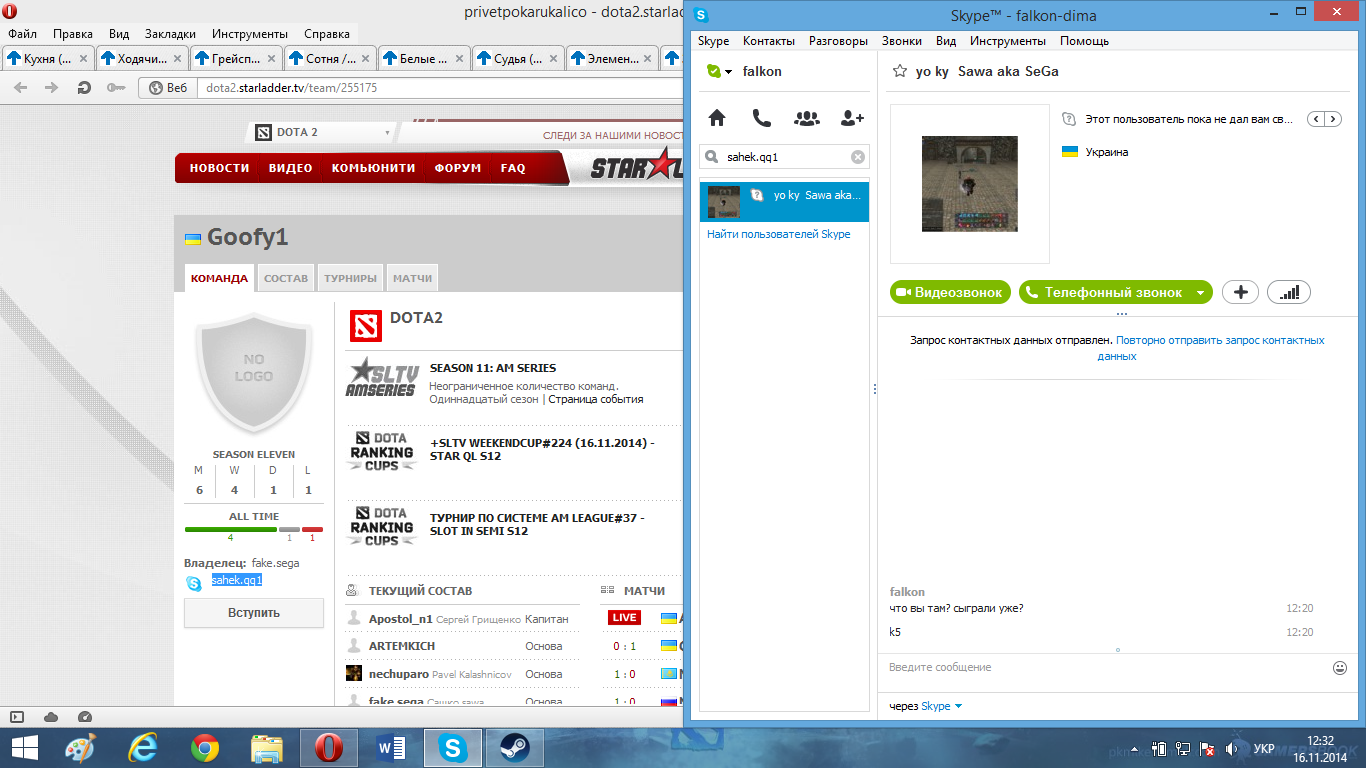Open the Звонки menu in Skype
This screenshot has height=768, width=1366.
point(902,41)
